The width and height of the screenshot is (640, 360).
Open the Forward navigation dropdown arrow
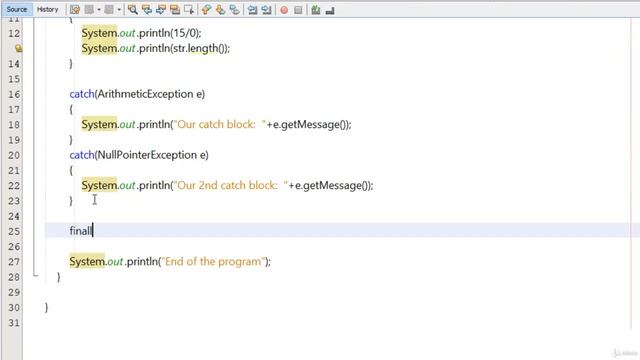coord(119,10)
